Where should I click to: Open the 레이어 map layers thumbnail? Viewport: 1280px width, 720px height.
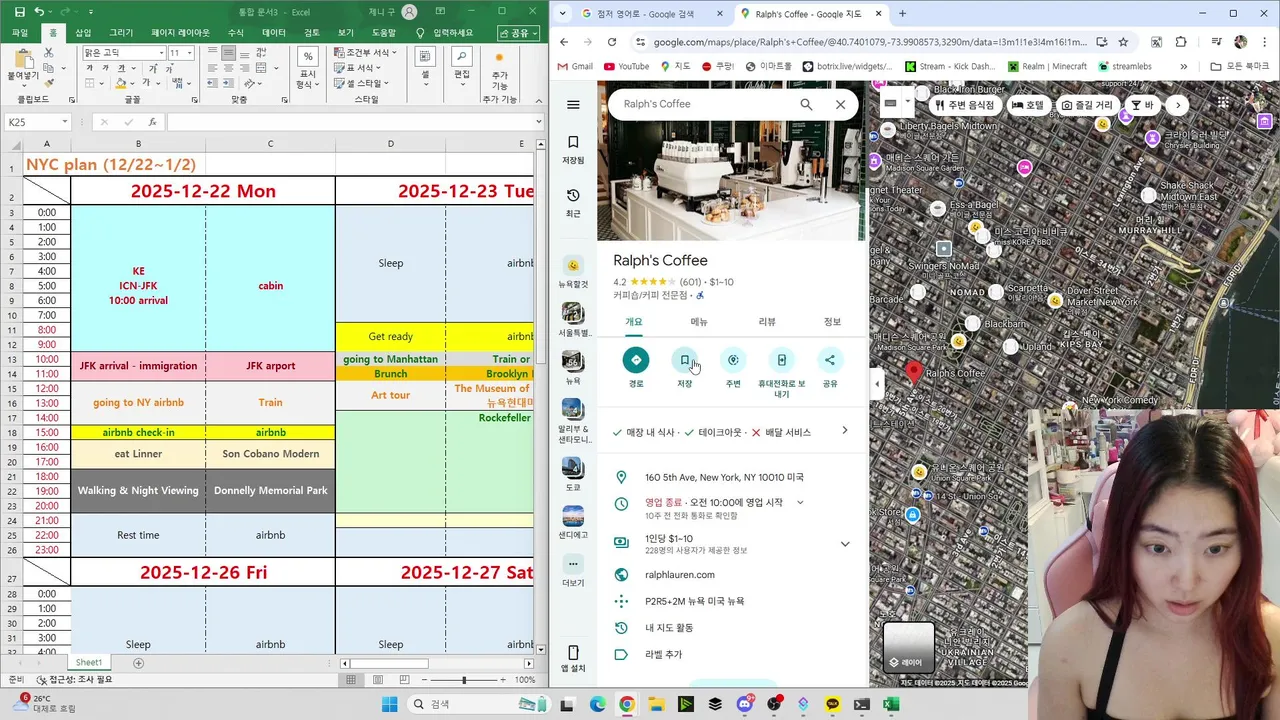[909, 647]
